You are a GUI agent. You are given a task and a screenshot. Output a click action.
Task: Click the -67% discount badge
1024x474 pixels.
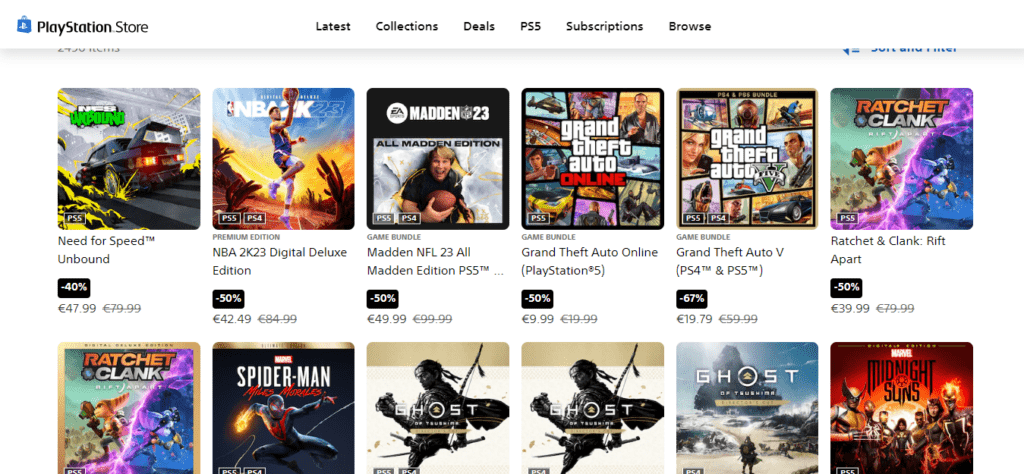(692, 298)
